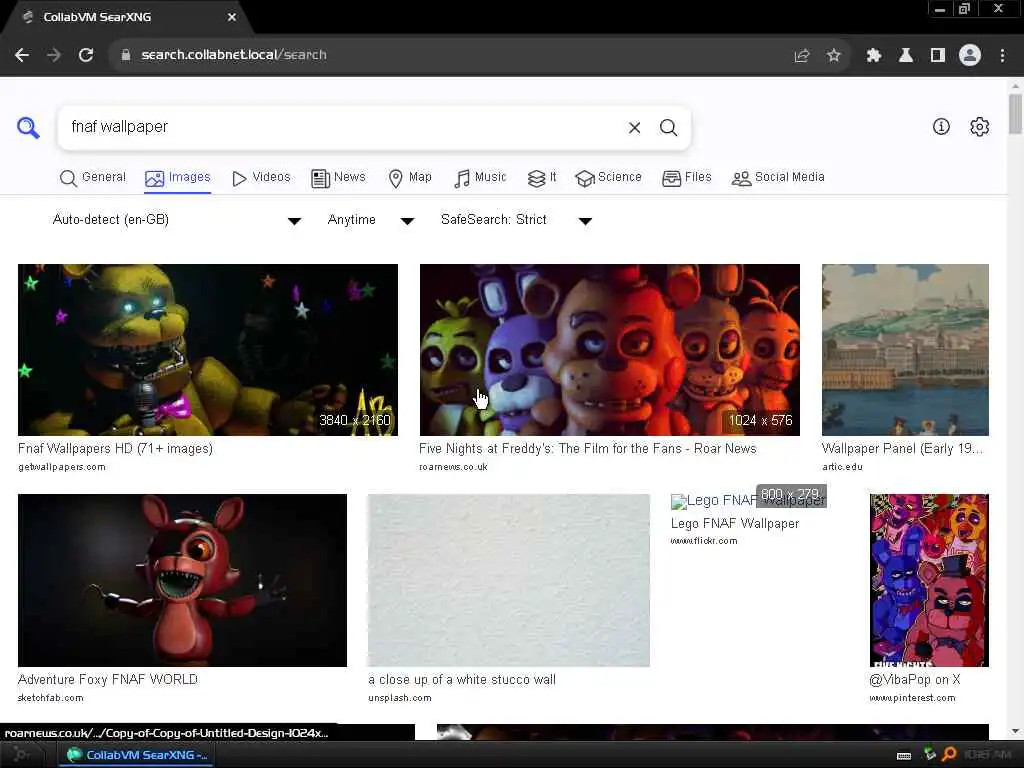Open the Chrome labs flask icon

click(906, 56)
